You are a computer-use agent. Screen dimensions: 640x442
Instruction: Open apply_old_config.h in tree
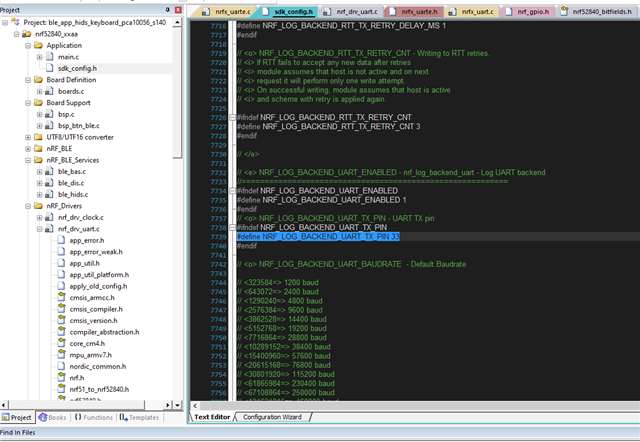point(98,286)
